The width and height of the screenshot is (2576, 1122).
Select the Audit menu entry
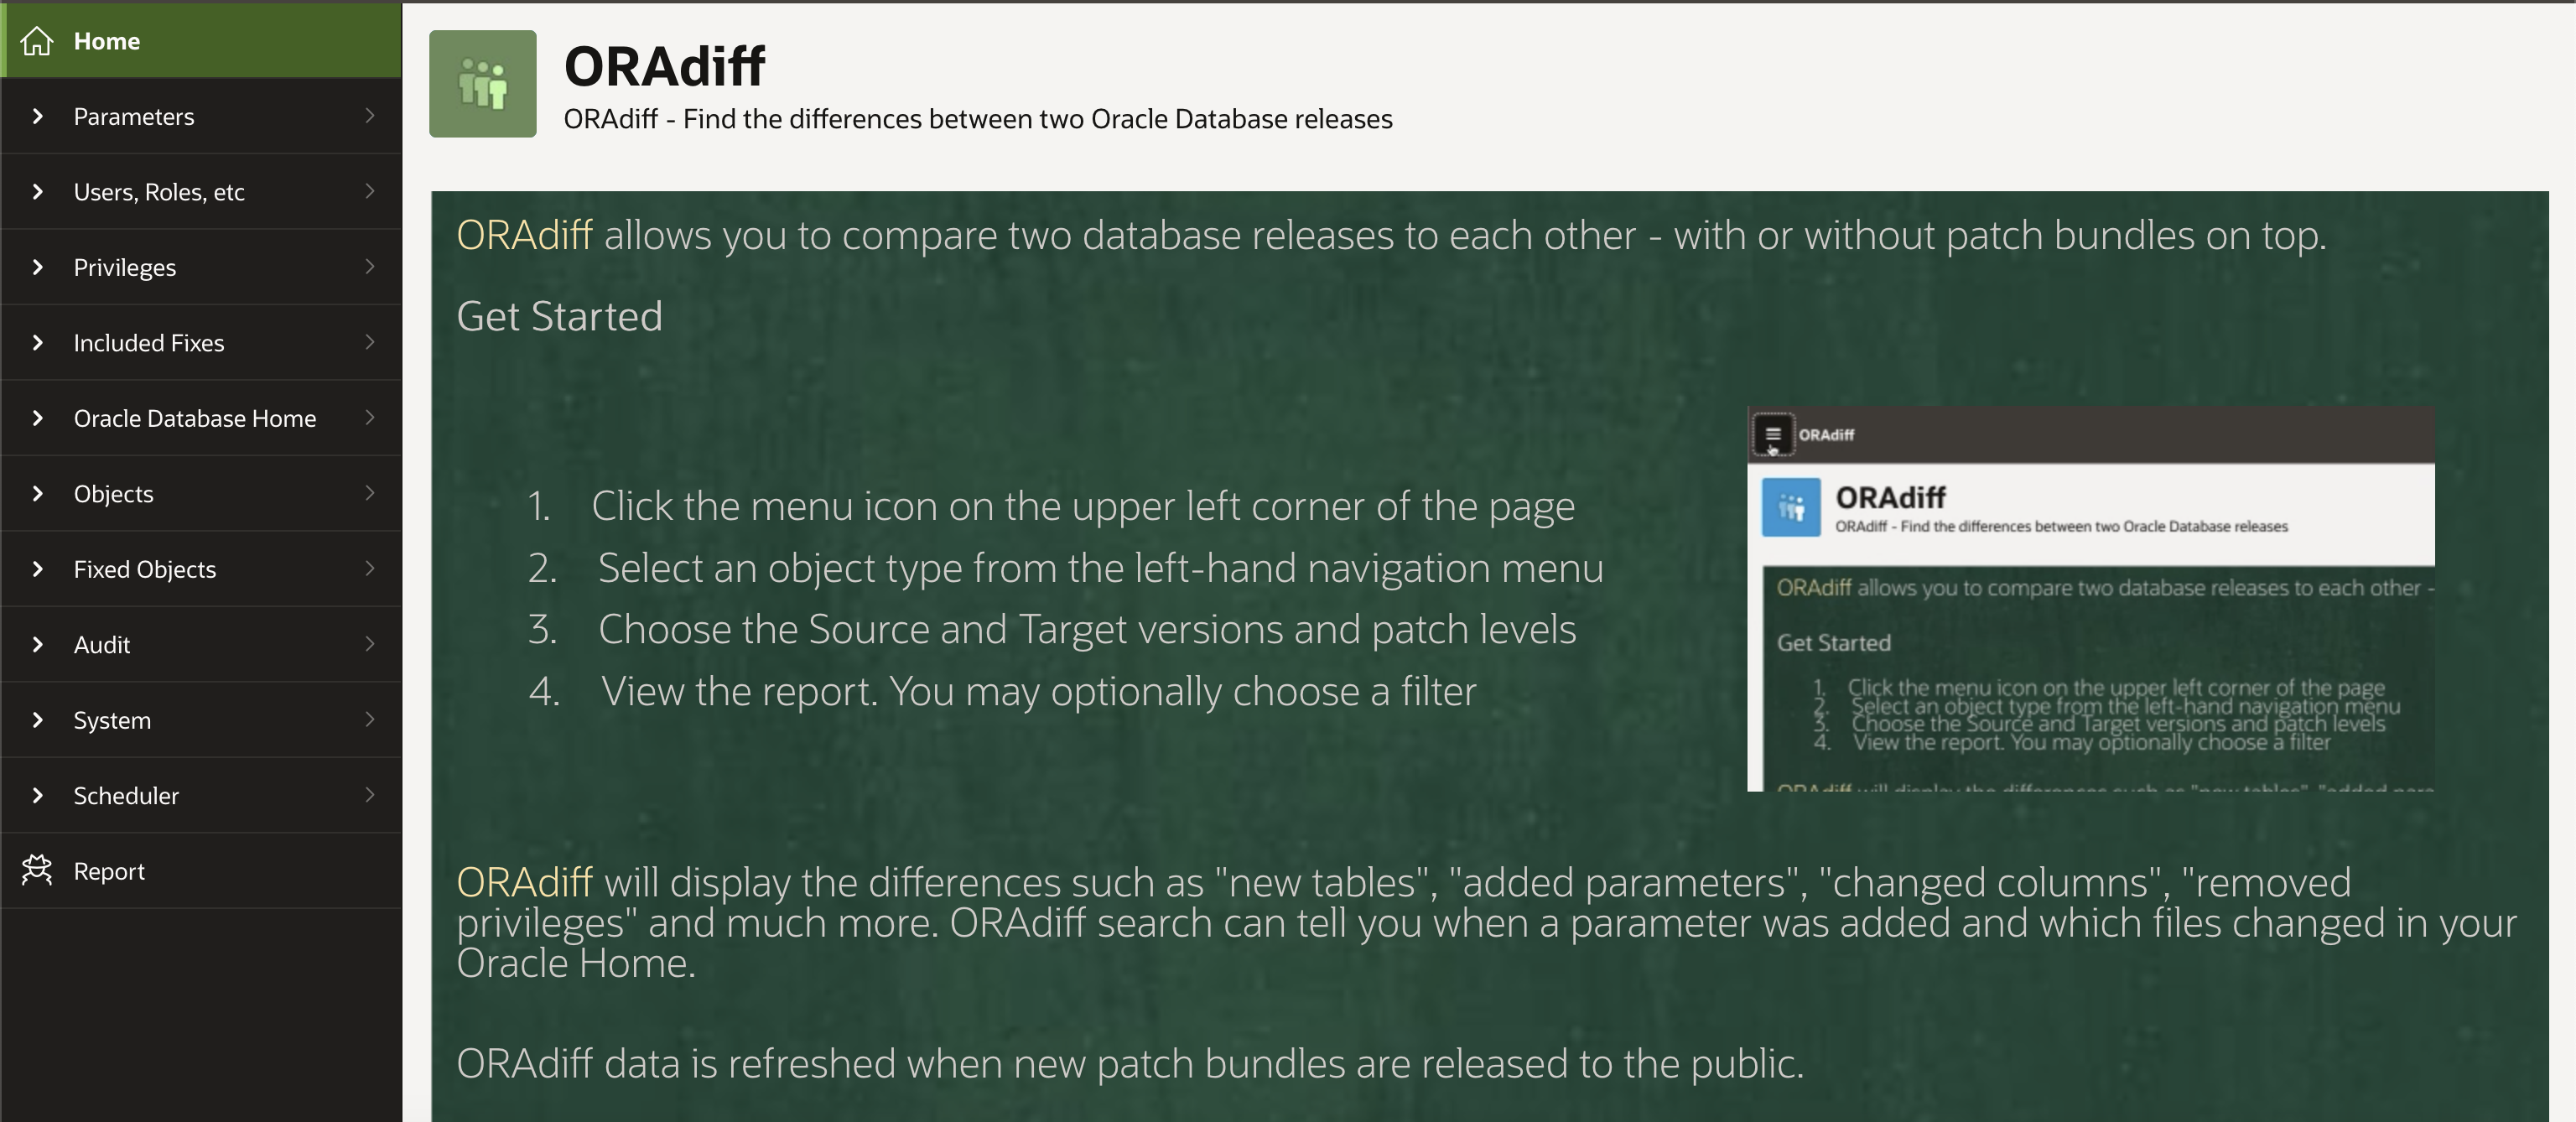pos(201,644)
